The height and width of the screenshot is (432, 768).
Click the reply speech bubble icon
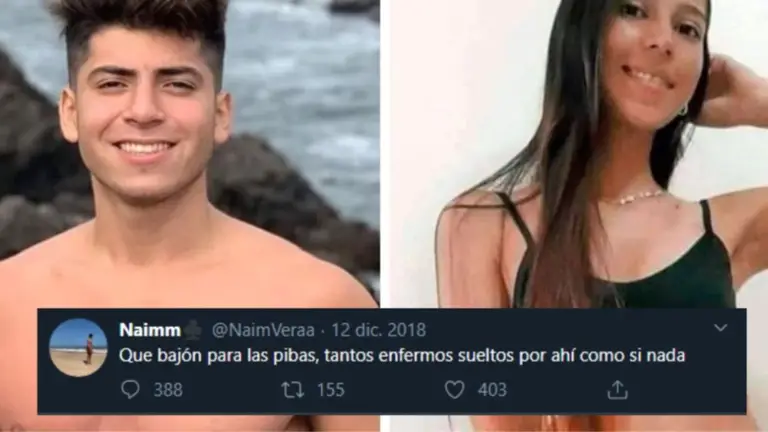[x=130, y=390]
